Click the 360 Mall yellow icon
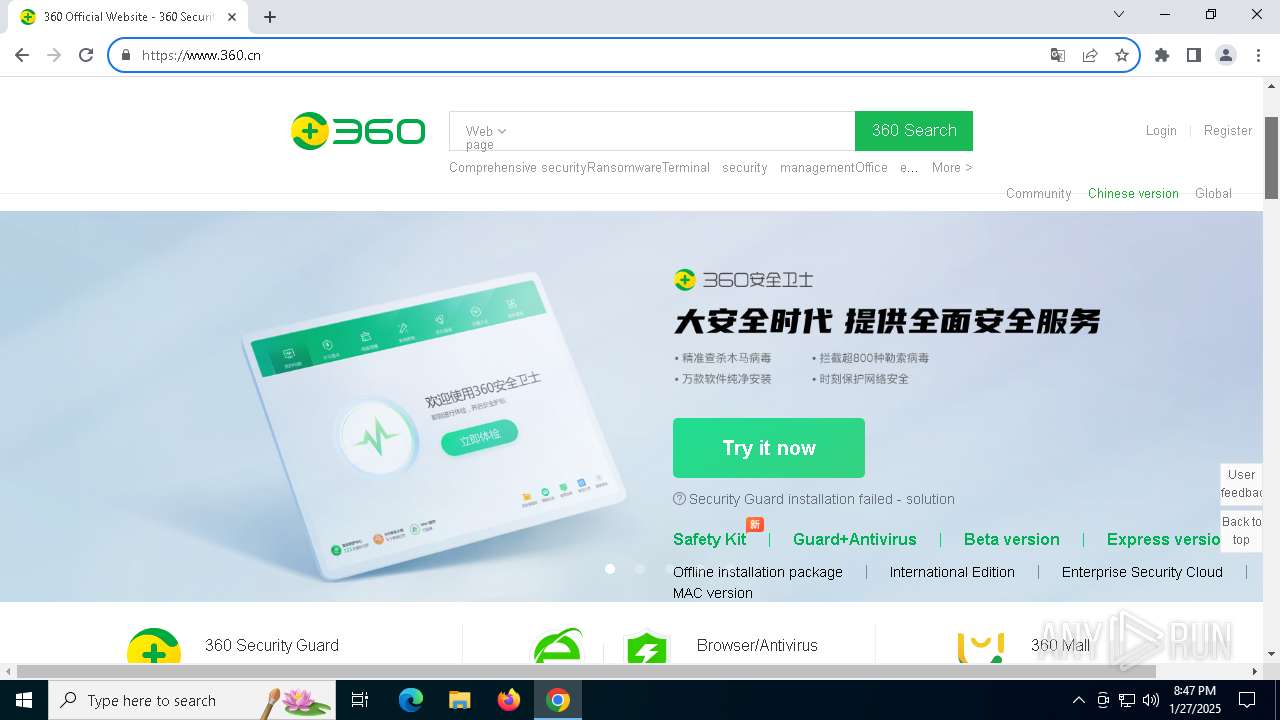 click(980, 648)
